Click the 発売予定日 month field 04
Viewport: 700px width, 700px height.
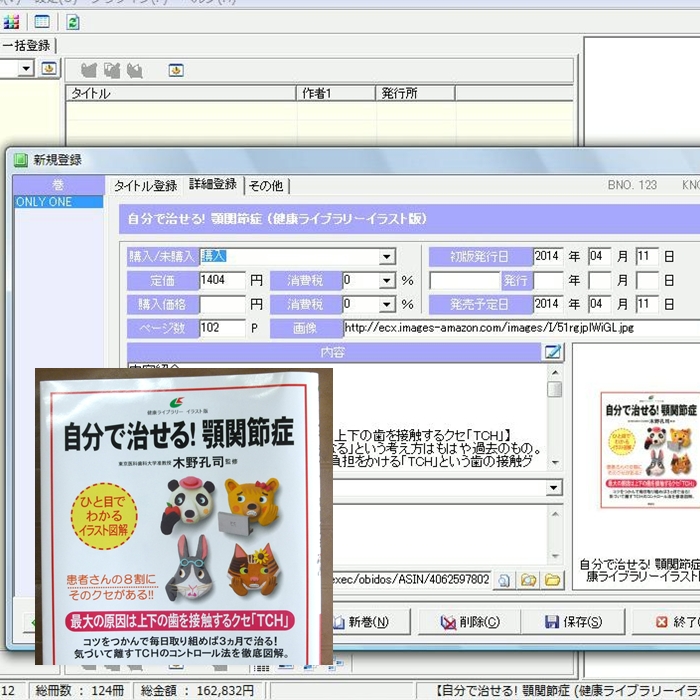coord(600,304)
